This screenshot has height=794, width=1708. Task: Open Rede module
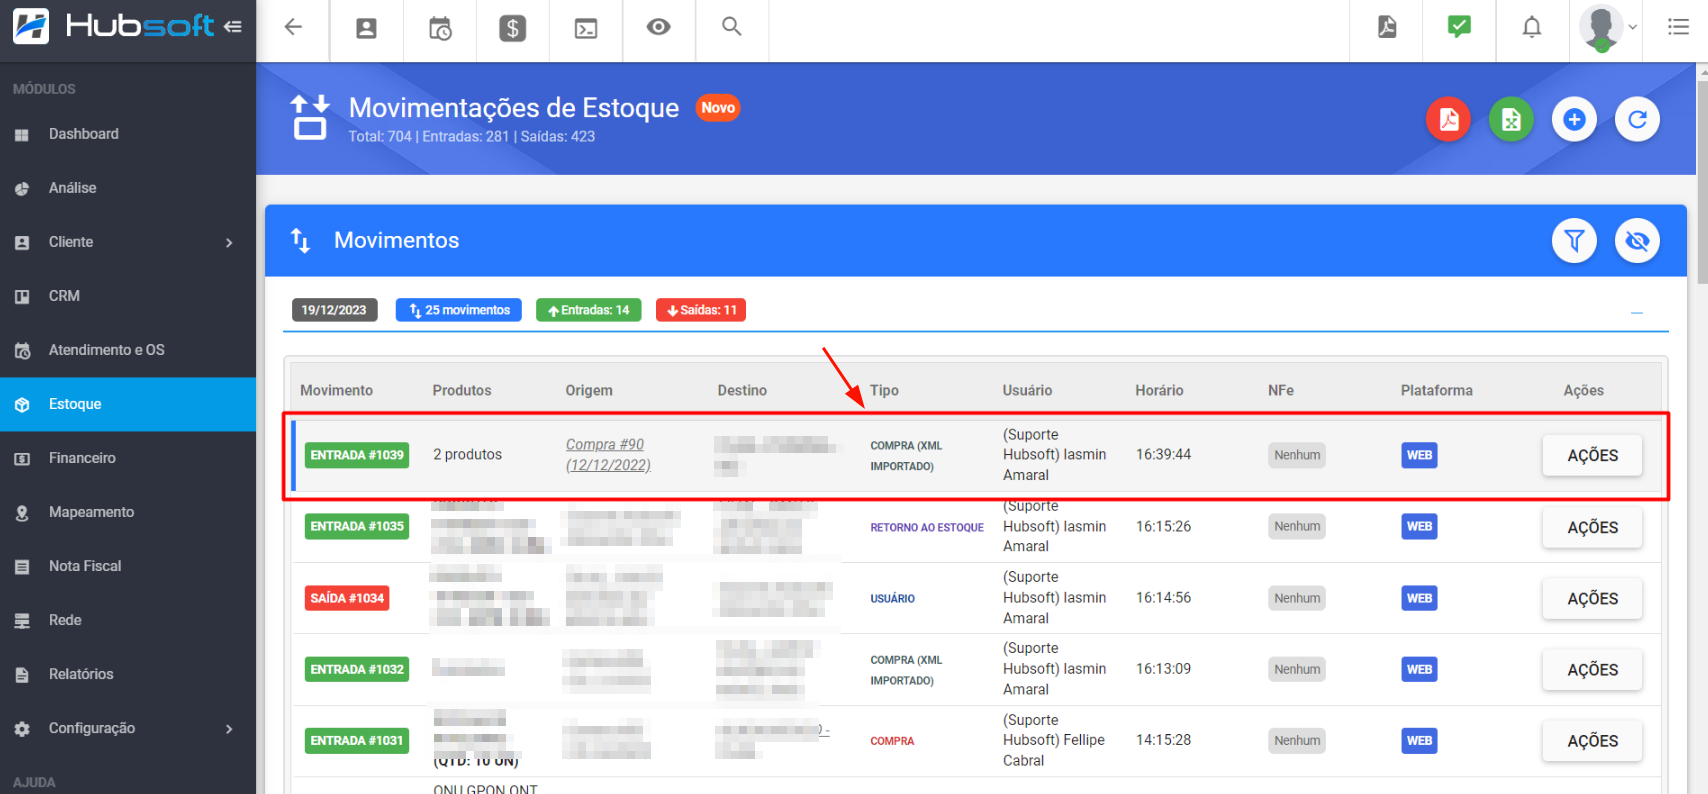128,620
